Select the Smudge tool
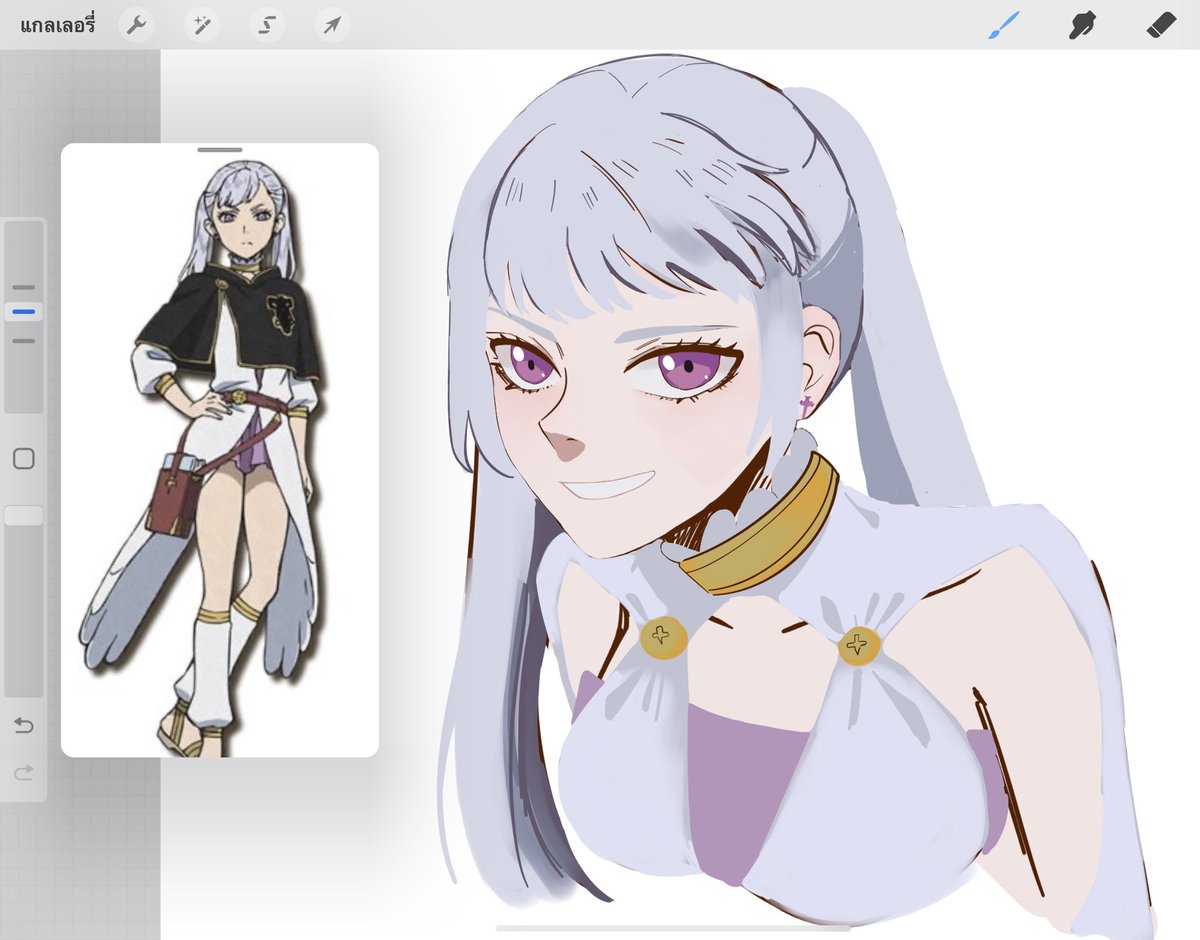The width and height of the screenshot is (1200, 940). (1083, 25)
